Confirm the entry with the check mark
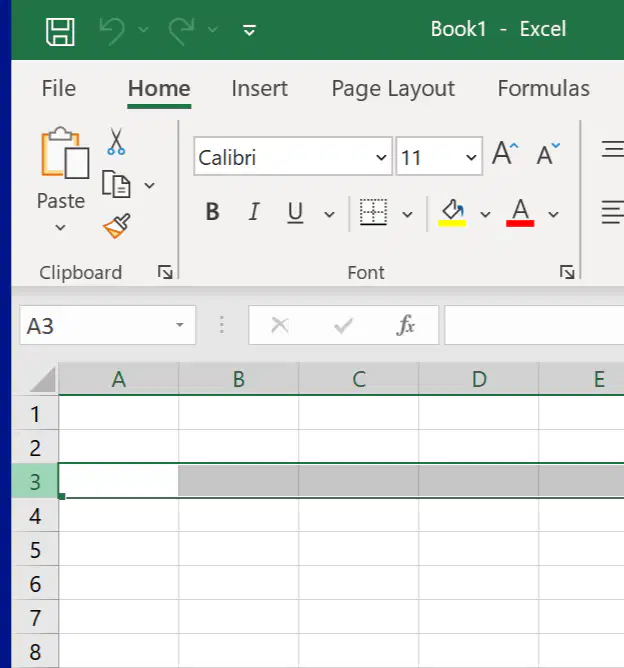The height and width of the screenshot is (668, 624). coord(343,326)
